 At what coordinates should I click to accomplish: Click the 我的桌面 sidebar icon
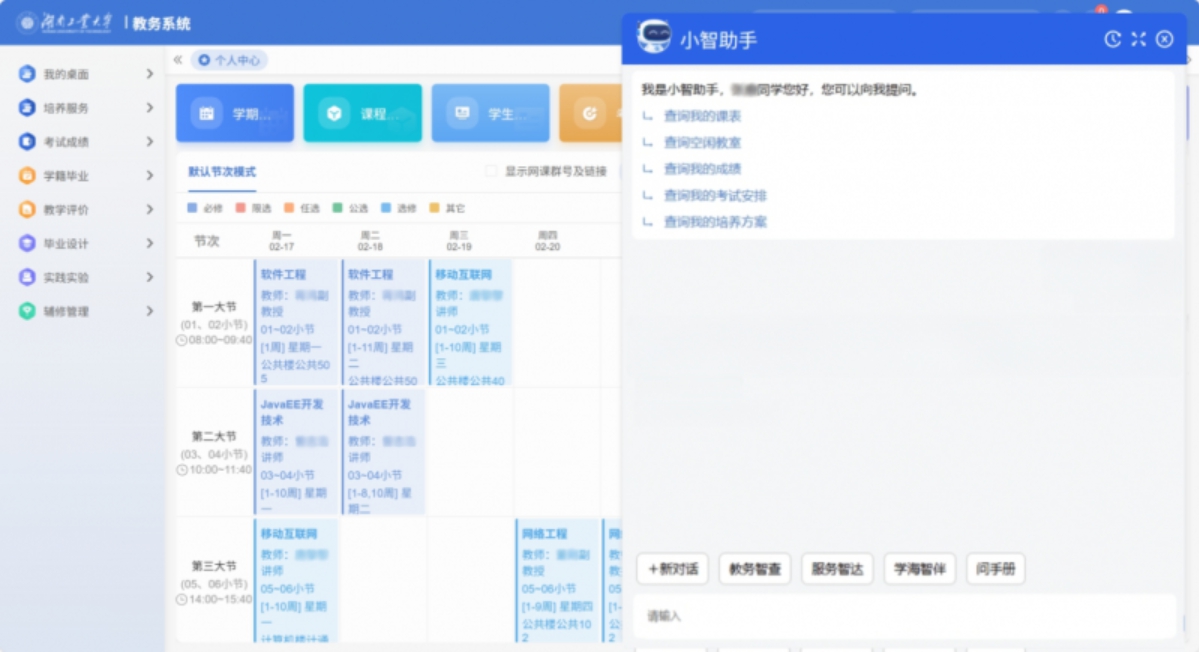coord(27,74)
